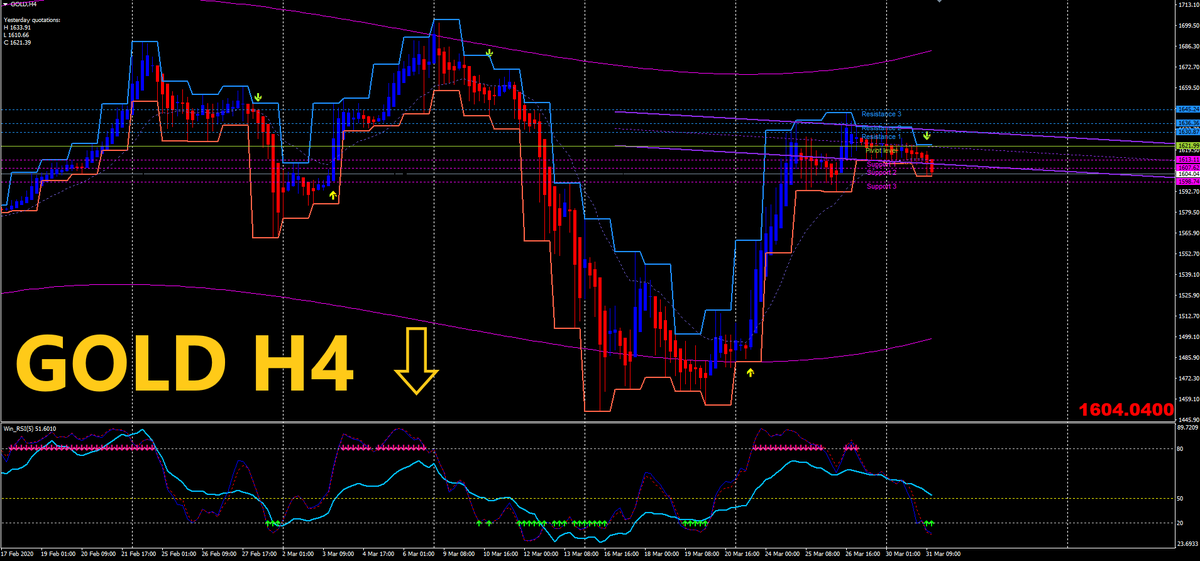Click the Pivot level label
The image size is (1200, 561).
[882, 150]
